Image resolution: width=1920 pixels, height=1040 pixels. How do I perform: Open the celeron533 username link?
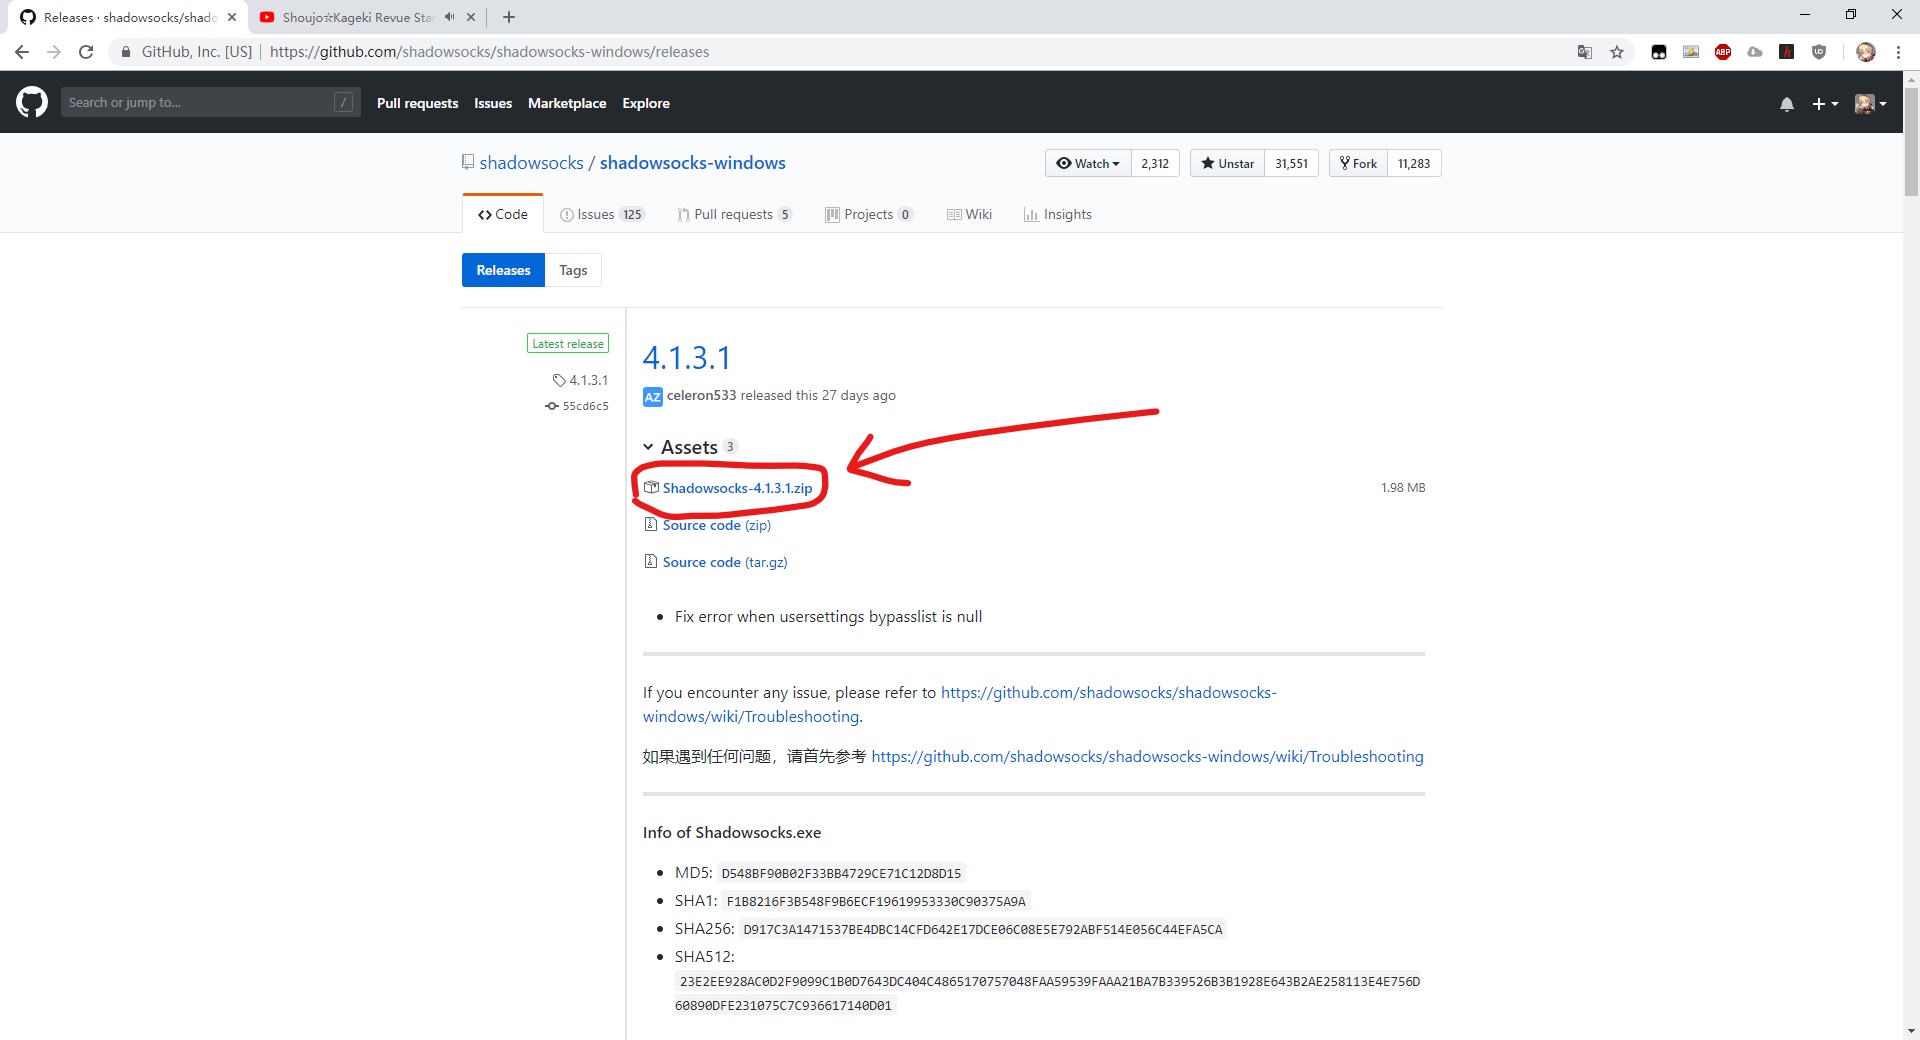pyautogui.click(x=701, y=395)
